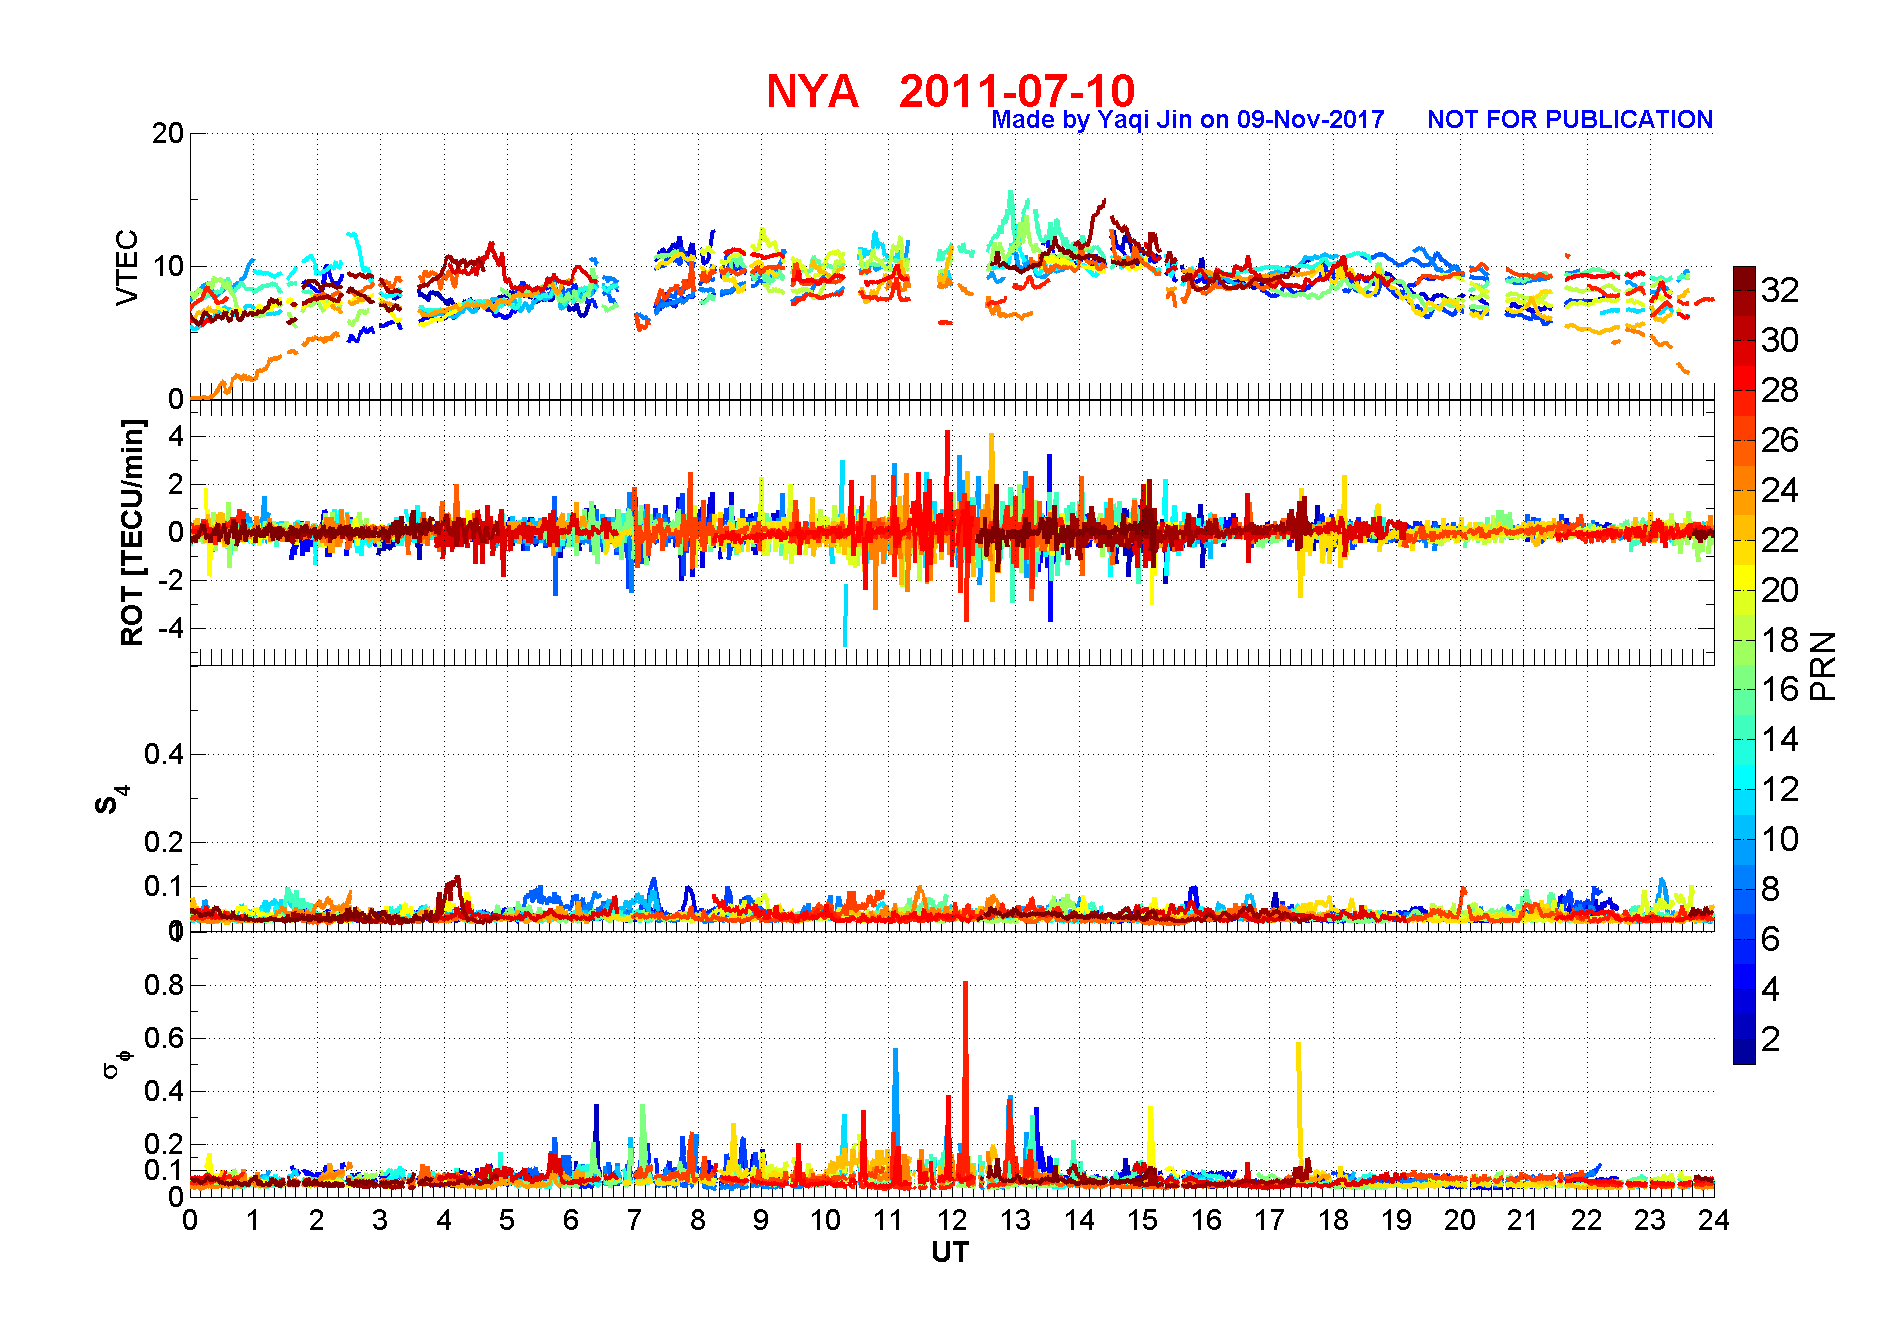Image resolution: width=1904 pixels, height=1330 pixels.
Task: Select colorbar tick label '32'
Action: (1780, 290)
